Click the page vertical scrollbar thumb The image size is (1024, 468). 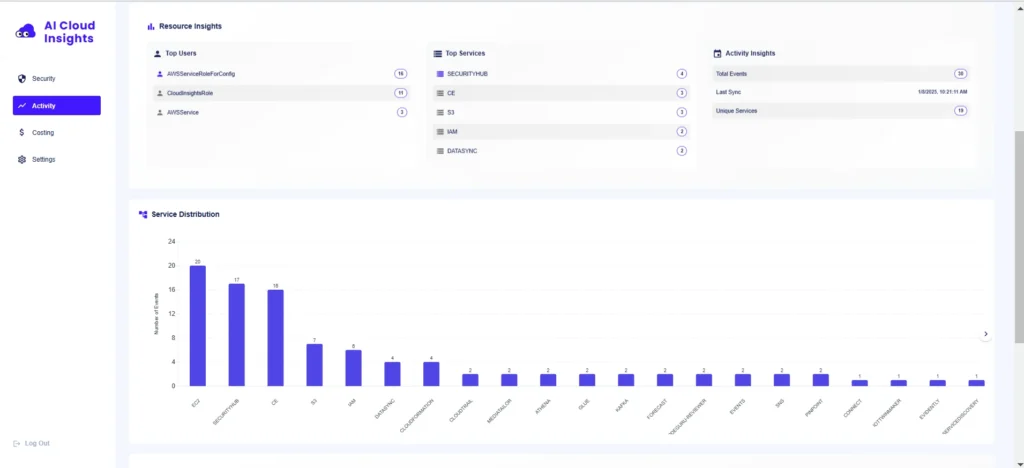(x=1019, y=237)
